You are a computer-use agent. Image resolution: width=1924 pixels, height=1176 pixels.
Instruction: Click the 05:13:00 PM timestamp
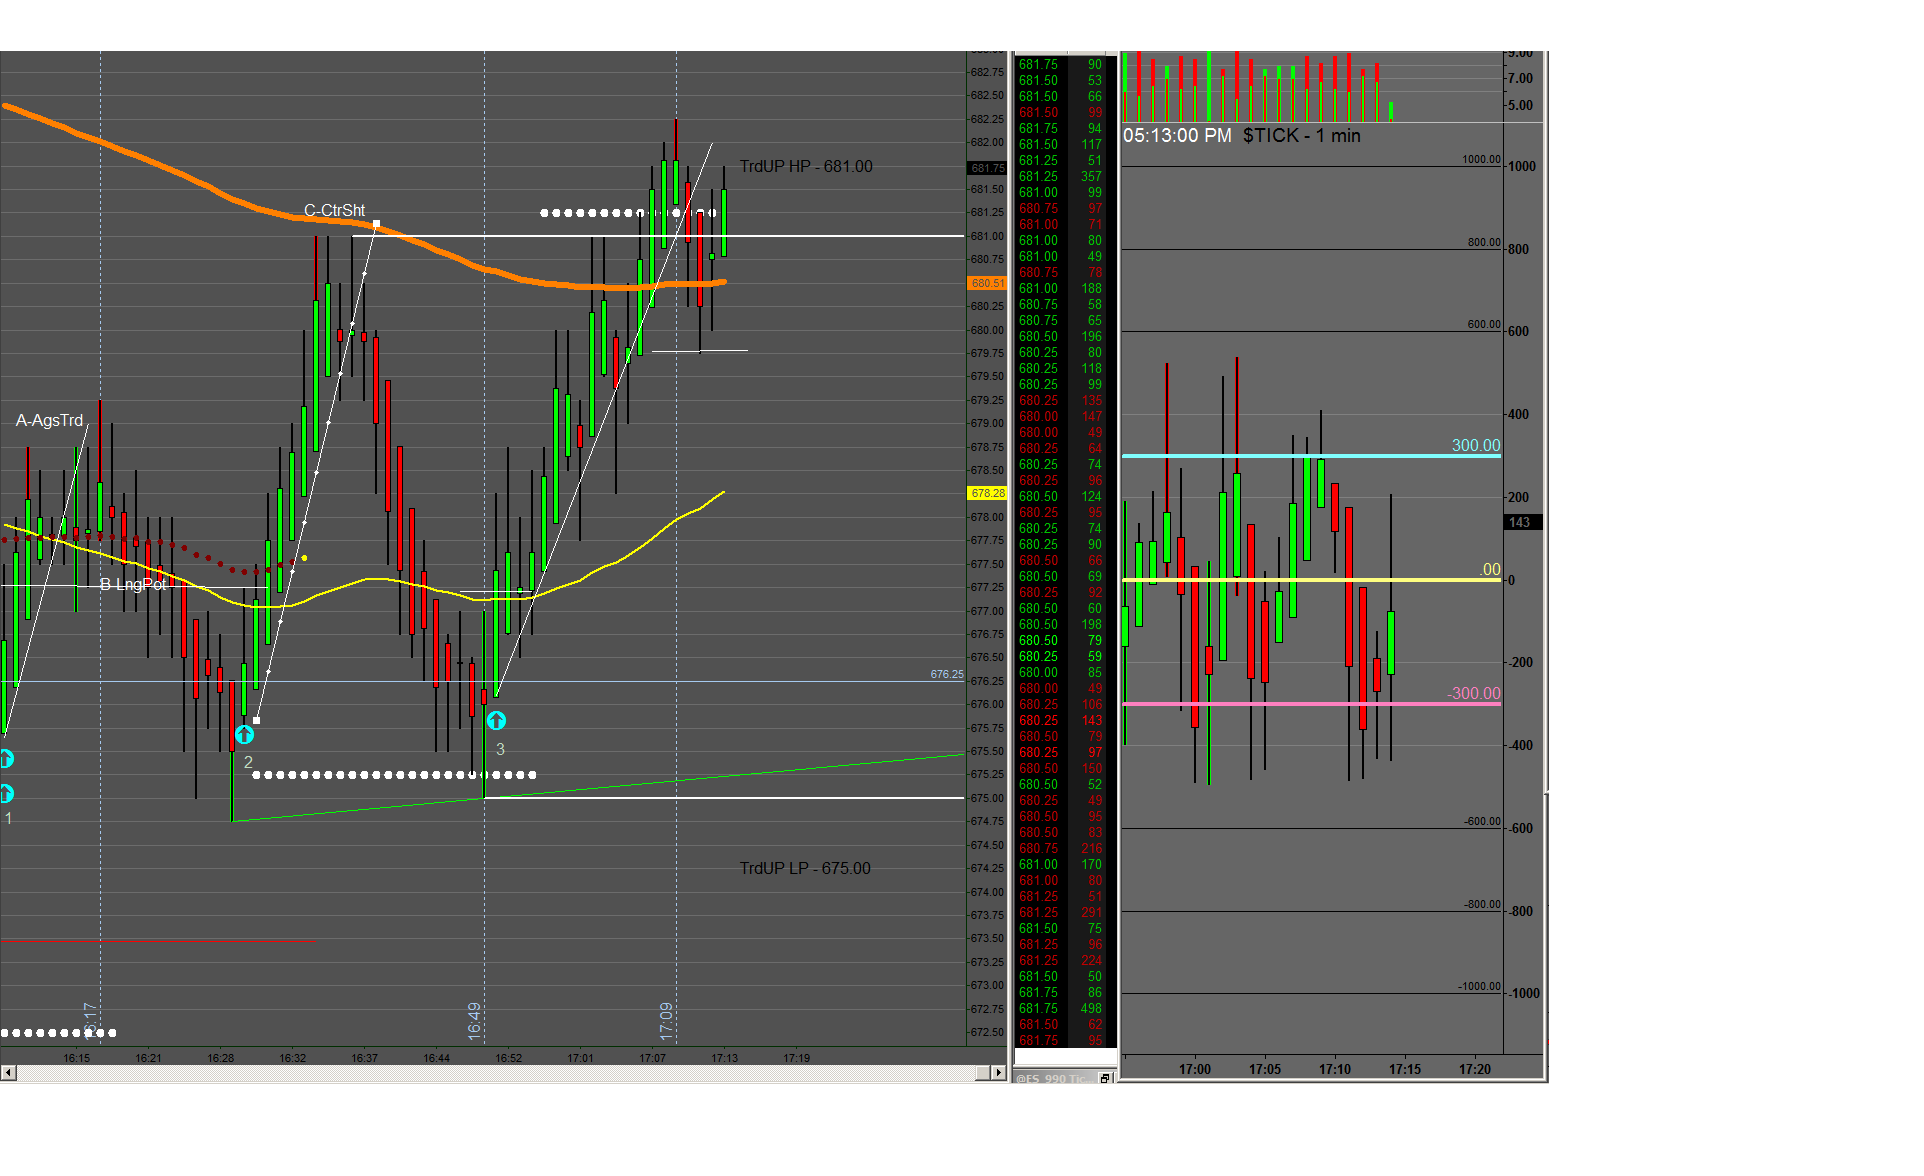(1177, 136)
